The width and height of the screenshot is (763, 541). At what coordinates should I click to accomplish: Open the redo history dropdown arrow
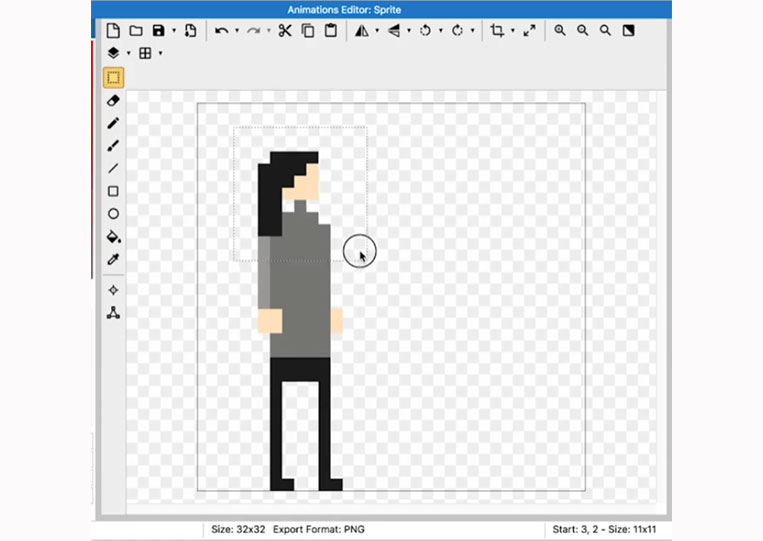click(269, 31)
